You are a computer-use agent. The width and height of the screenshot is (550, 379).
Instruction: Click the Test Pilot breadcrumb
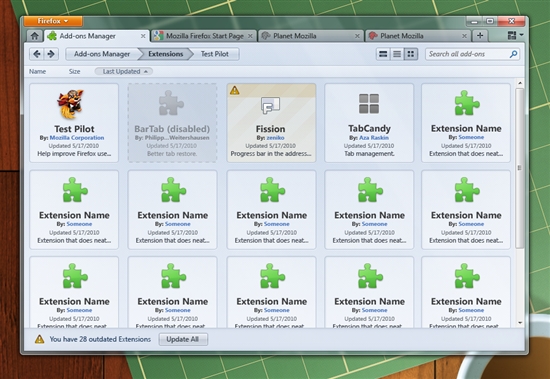[215, 54]
